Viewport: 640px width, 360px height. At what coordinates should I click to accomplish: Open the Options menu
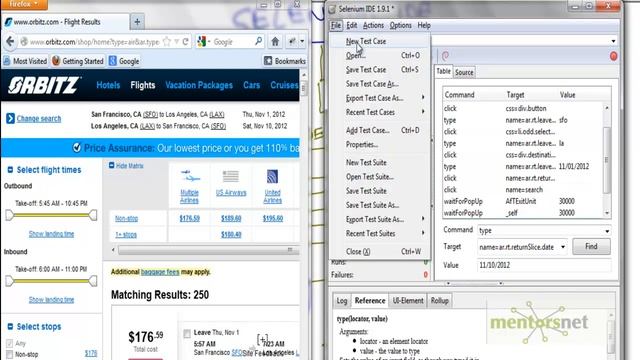pyautogui.click(x=400, y=25)
